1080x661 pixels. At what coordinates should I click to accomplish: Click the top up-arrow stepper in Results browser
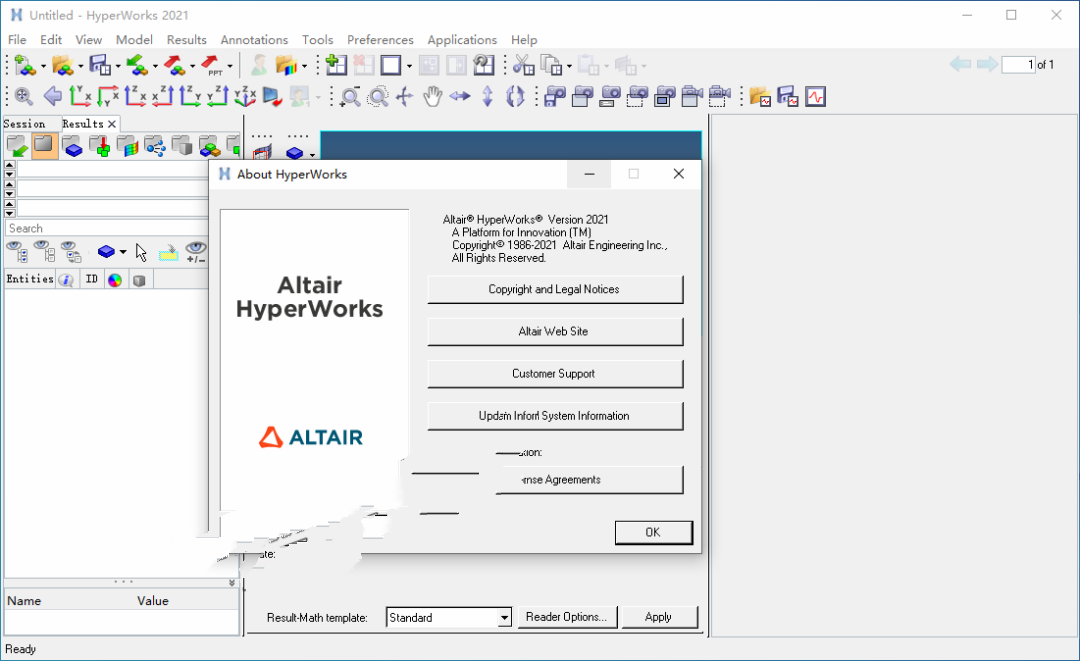click(x=10, y=165)
